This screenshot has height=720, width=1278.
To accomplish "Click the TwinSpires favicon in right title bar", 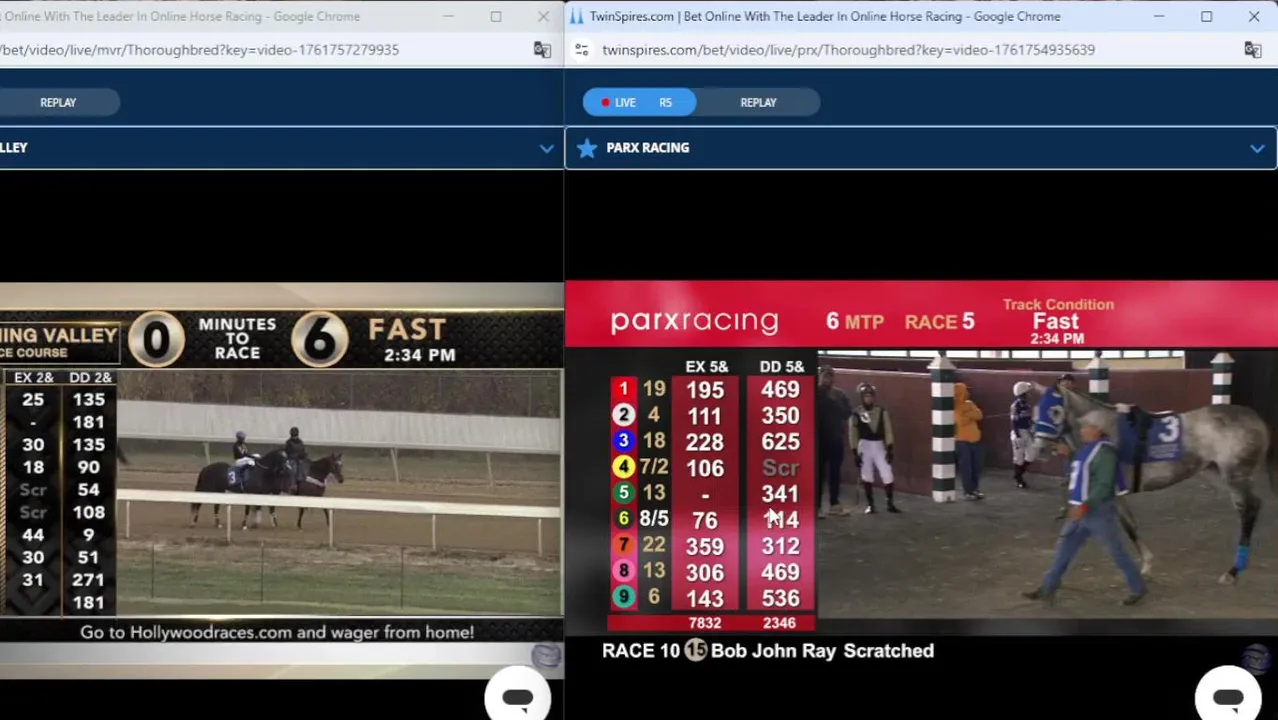I will click(x=576, y=16).
